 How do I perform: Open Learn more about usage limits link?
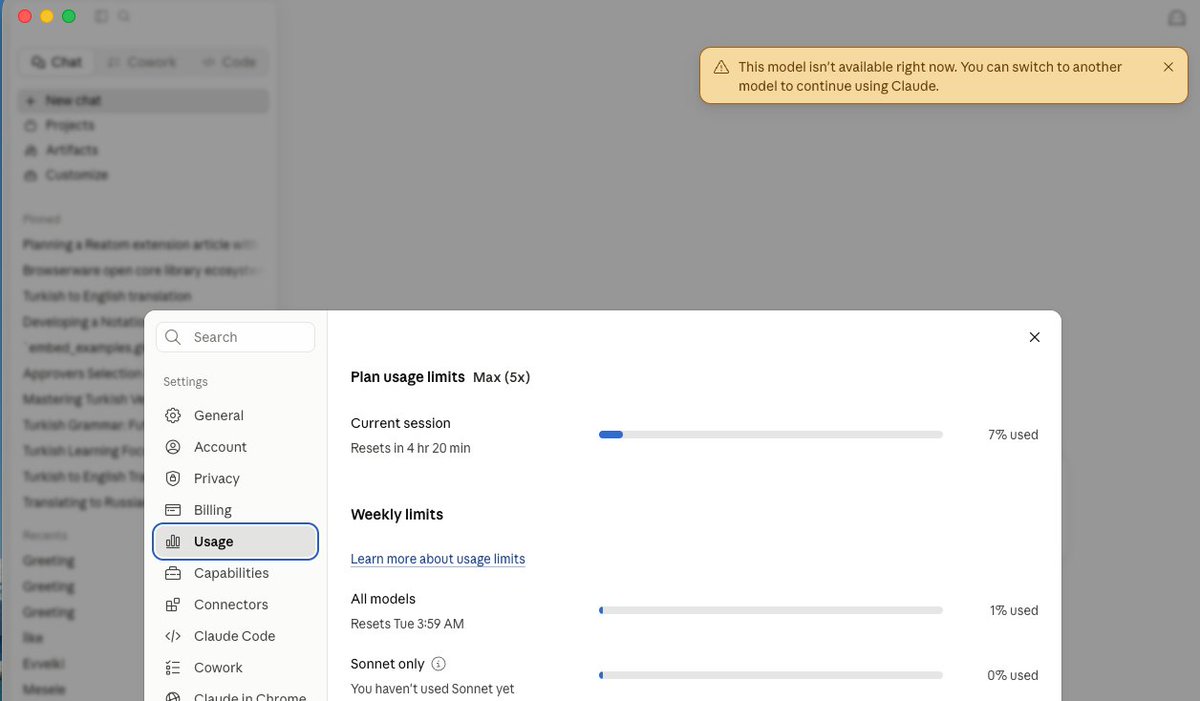438,559
